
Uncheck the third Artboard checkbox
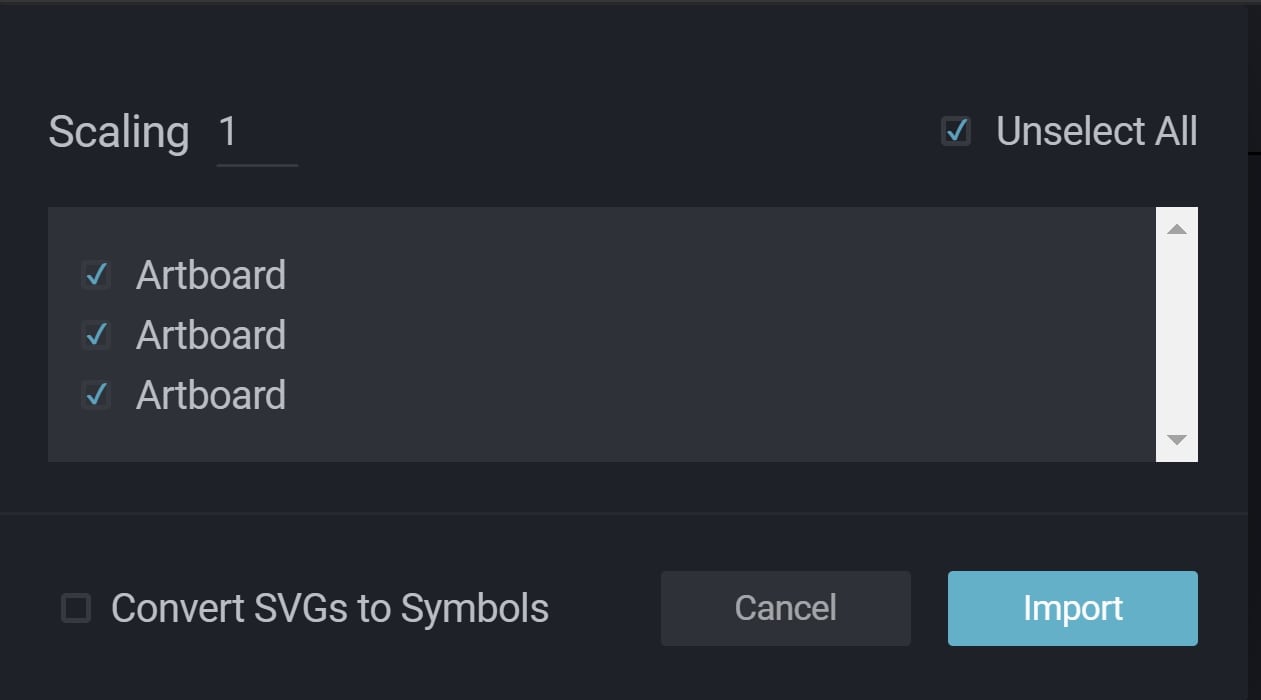96,395
